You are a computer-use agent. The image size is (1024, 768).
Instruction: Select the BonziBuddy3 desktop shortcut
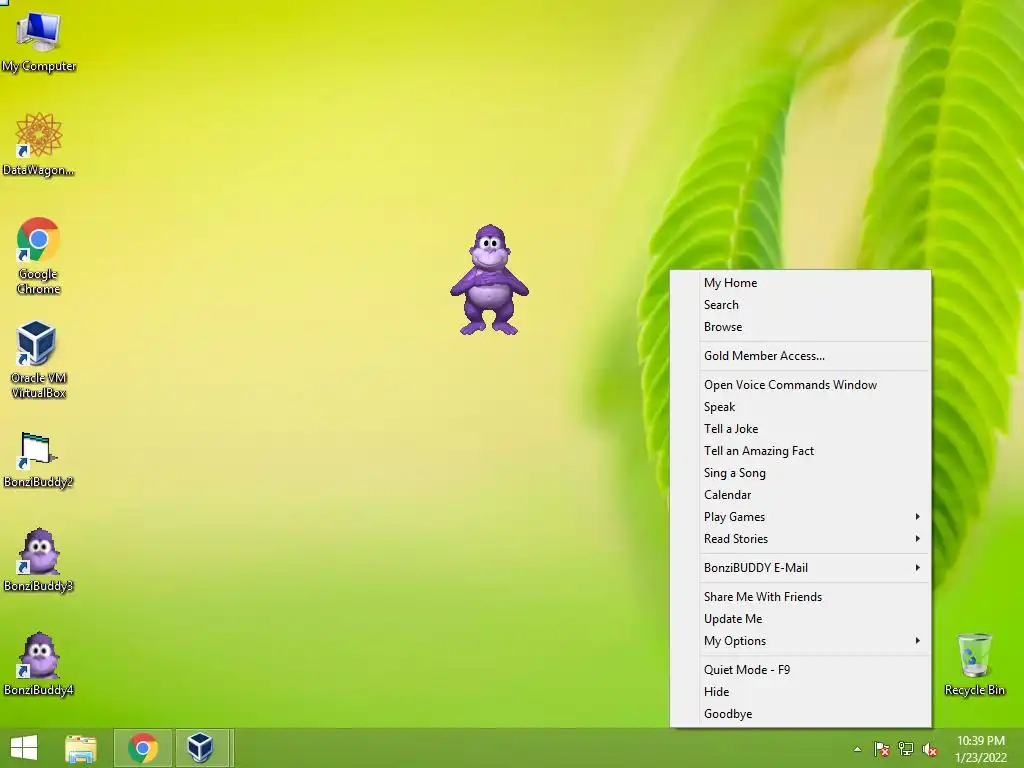39,560
